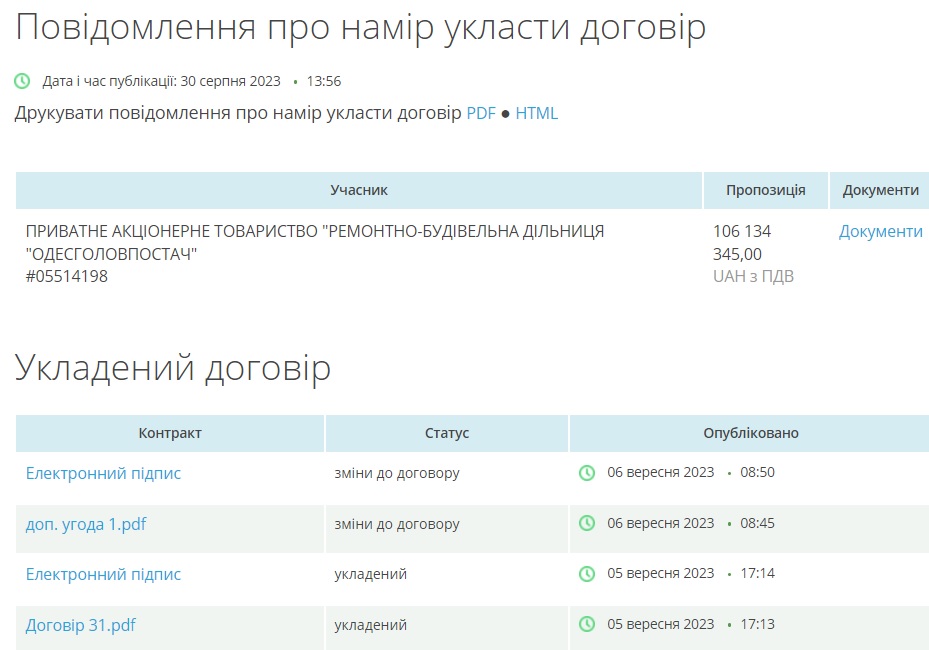Click clock icon in 06 вересня 08:45 row
This screenshot has height=650, width=929.
(587, 523)
